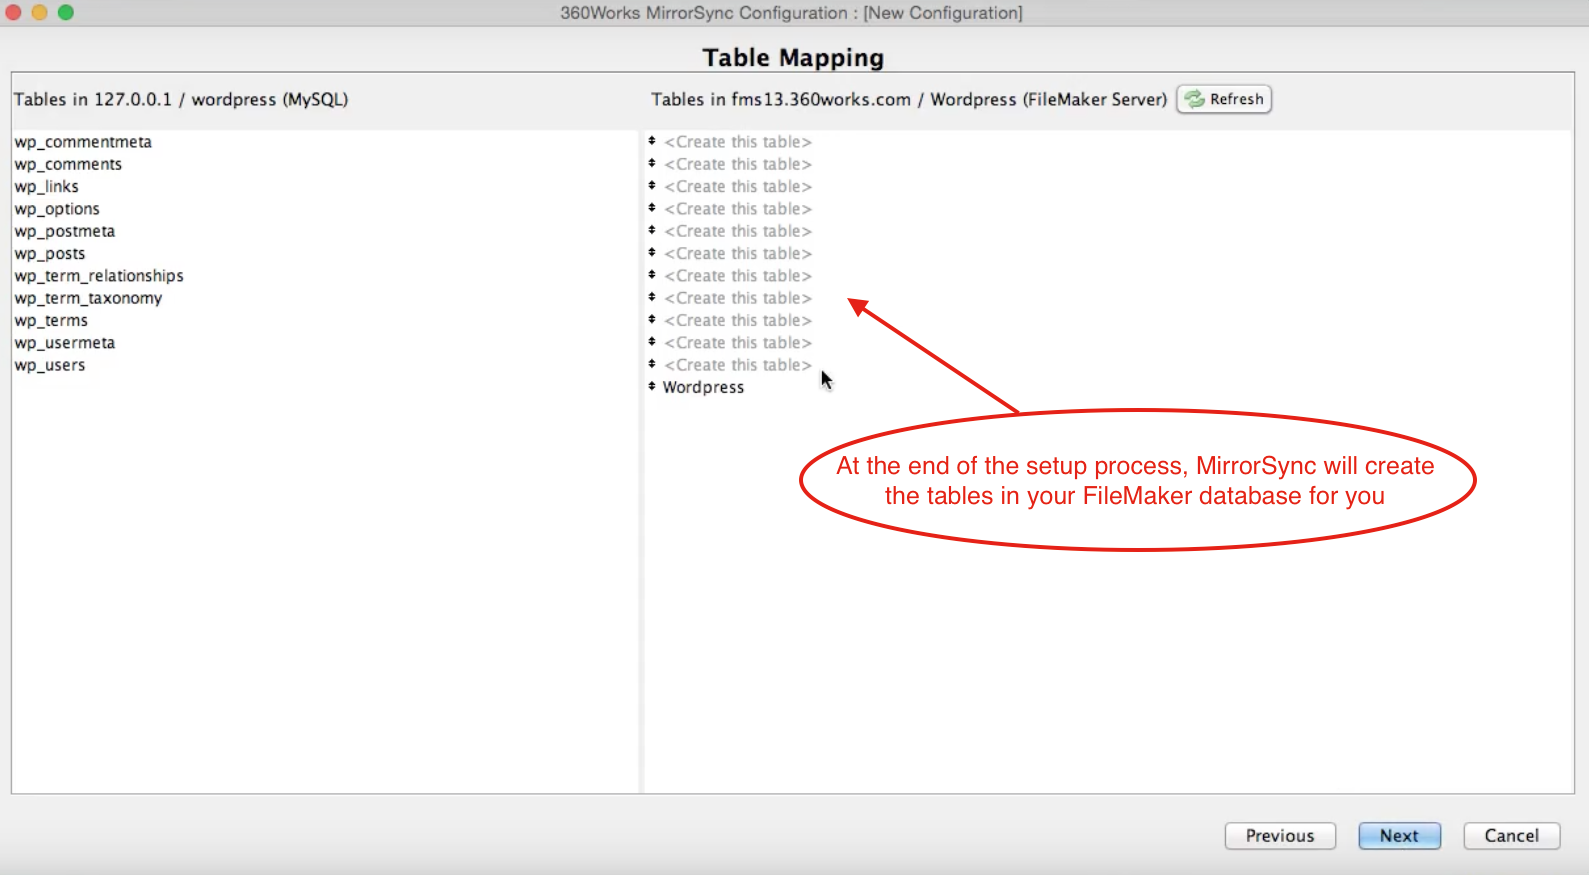This screenshot has height=875, width=1589.
Task: Select the wp_terms table row
Action: tap(325, 321)
